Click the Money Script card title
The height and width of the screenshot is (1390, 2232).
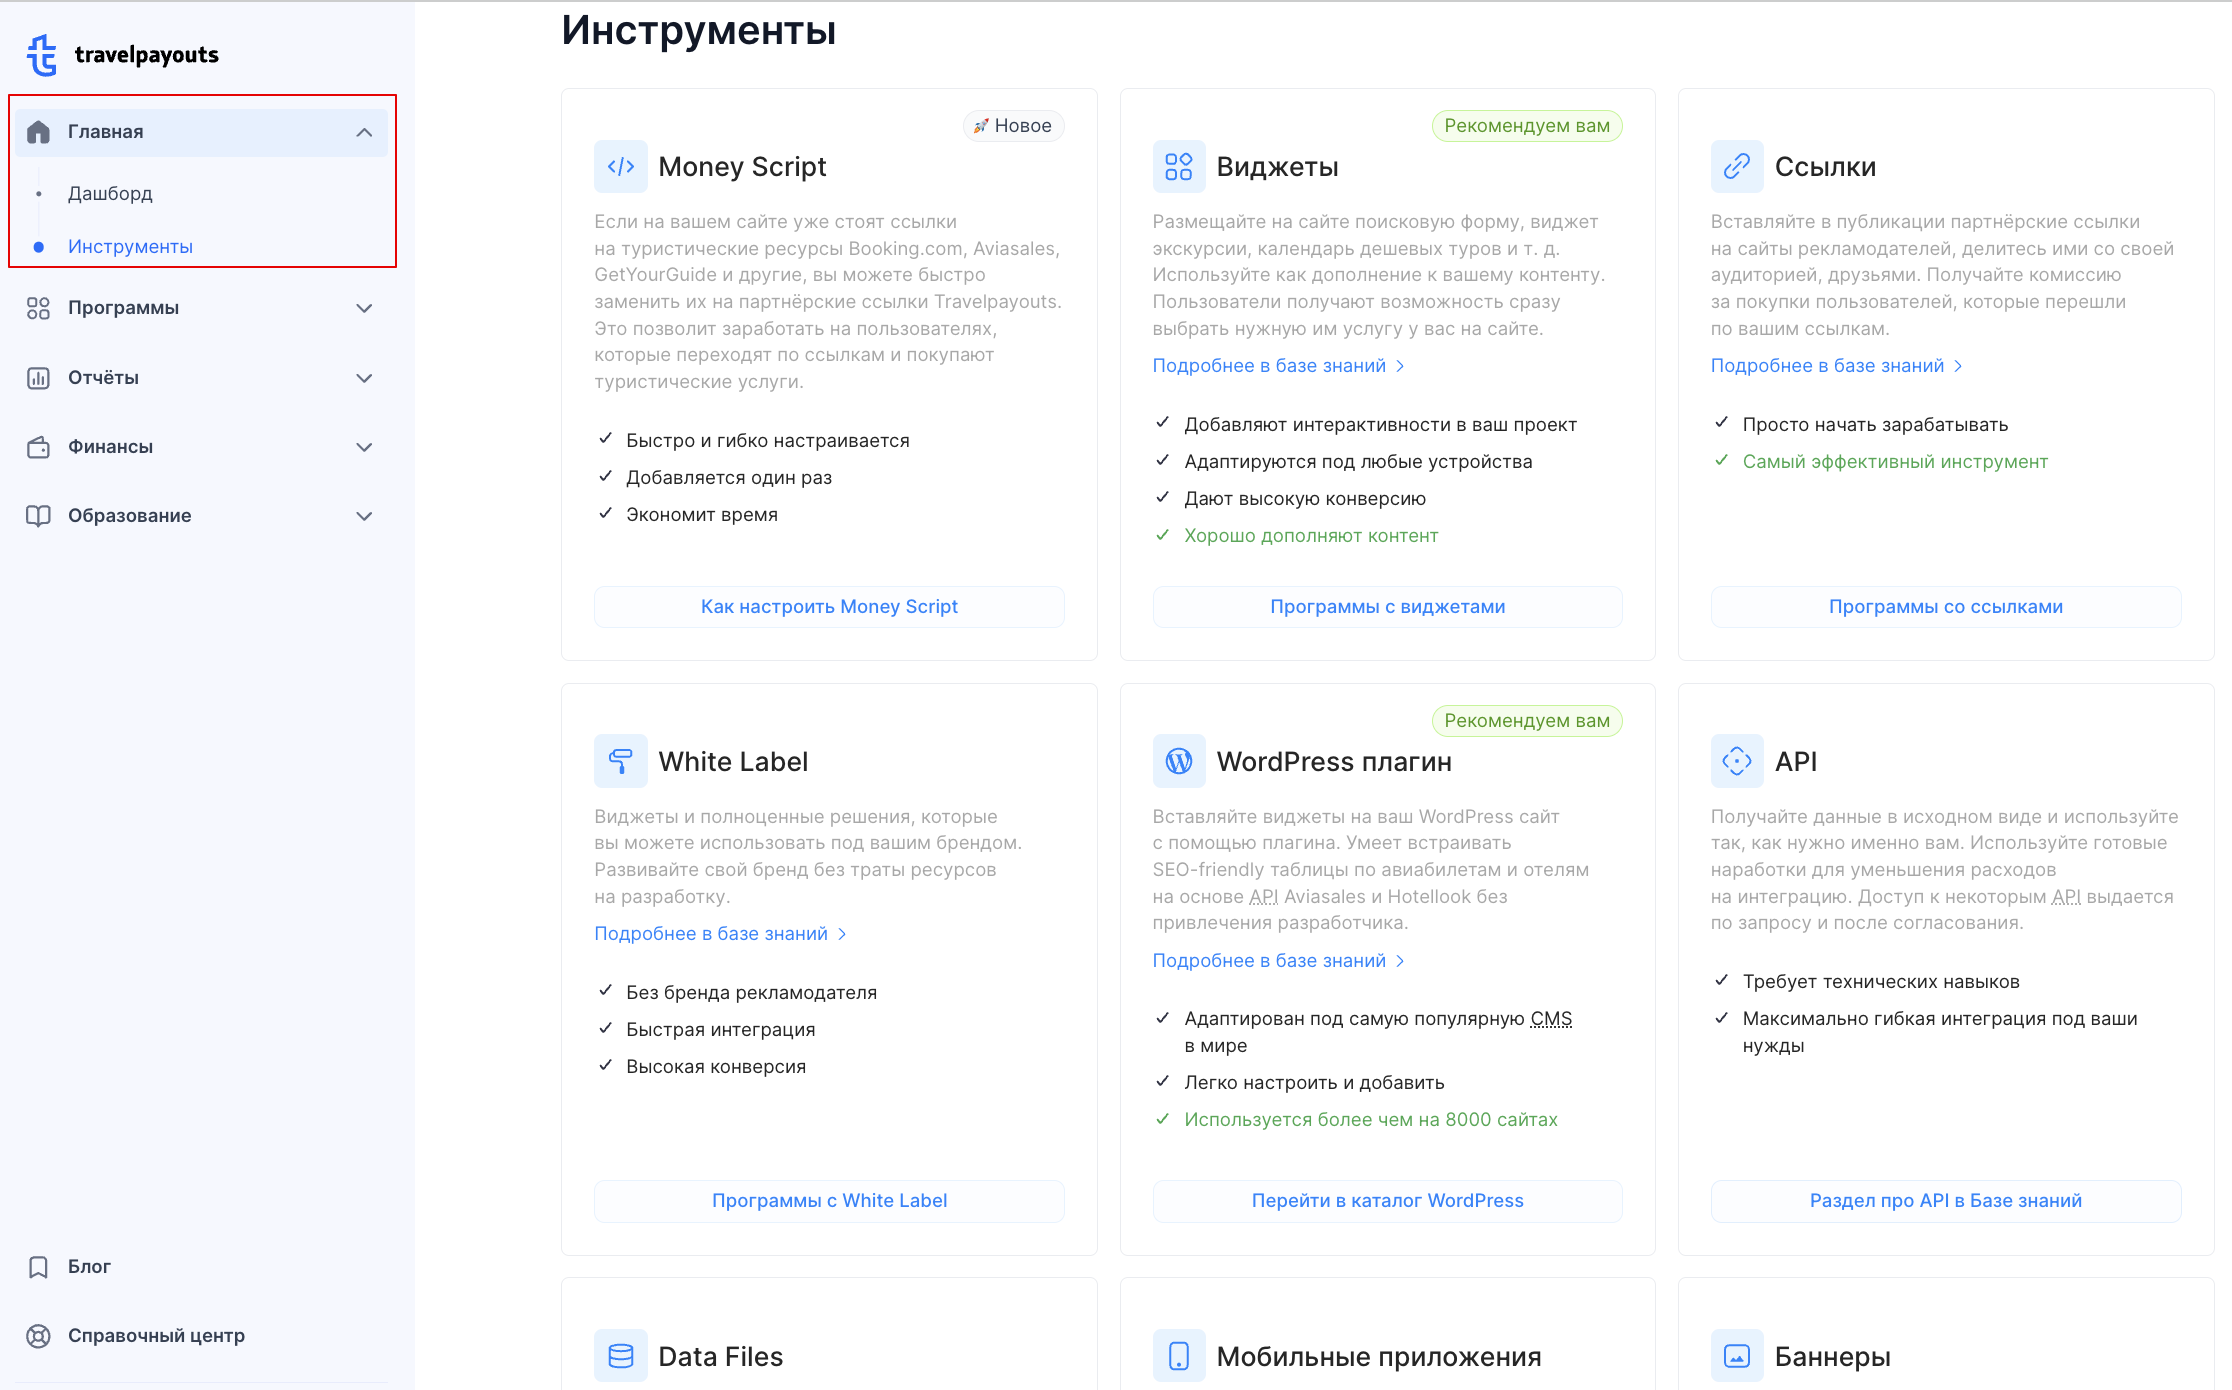click(x=742, y=167)
